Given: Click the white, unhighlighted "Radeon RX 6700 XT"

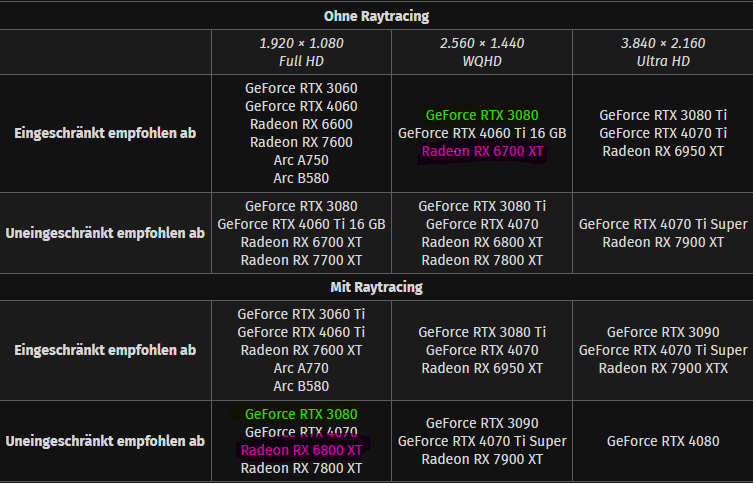Looking at the screenshot, I should (302, 242).
